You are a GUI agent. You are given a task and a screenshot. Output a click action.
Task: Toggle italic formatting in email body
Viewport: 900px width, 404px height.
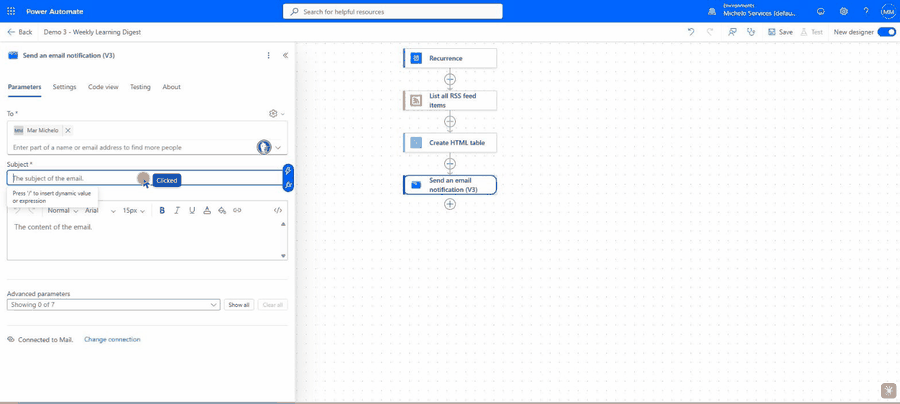(x=177, y=211)
